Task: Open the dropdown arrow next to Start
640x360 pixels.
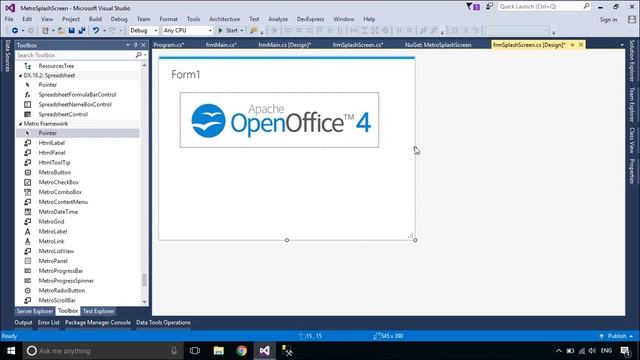Action: [242, 31]
